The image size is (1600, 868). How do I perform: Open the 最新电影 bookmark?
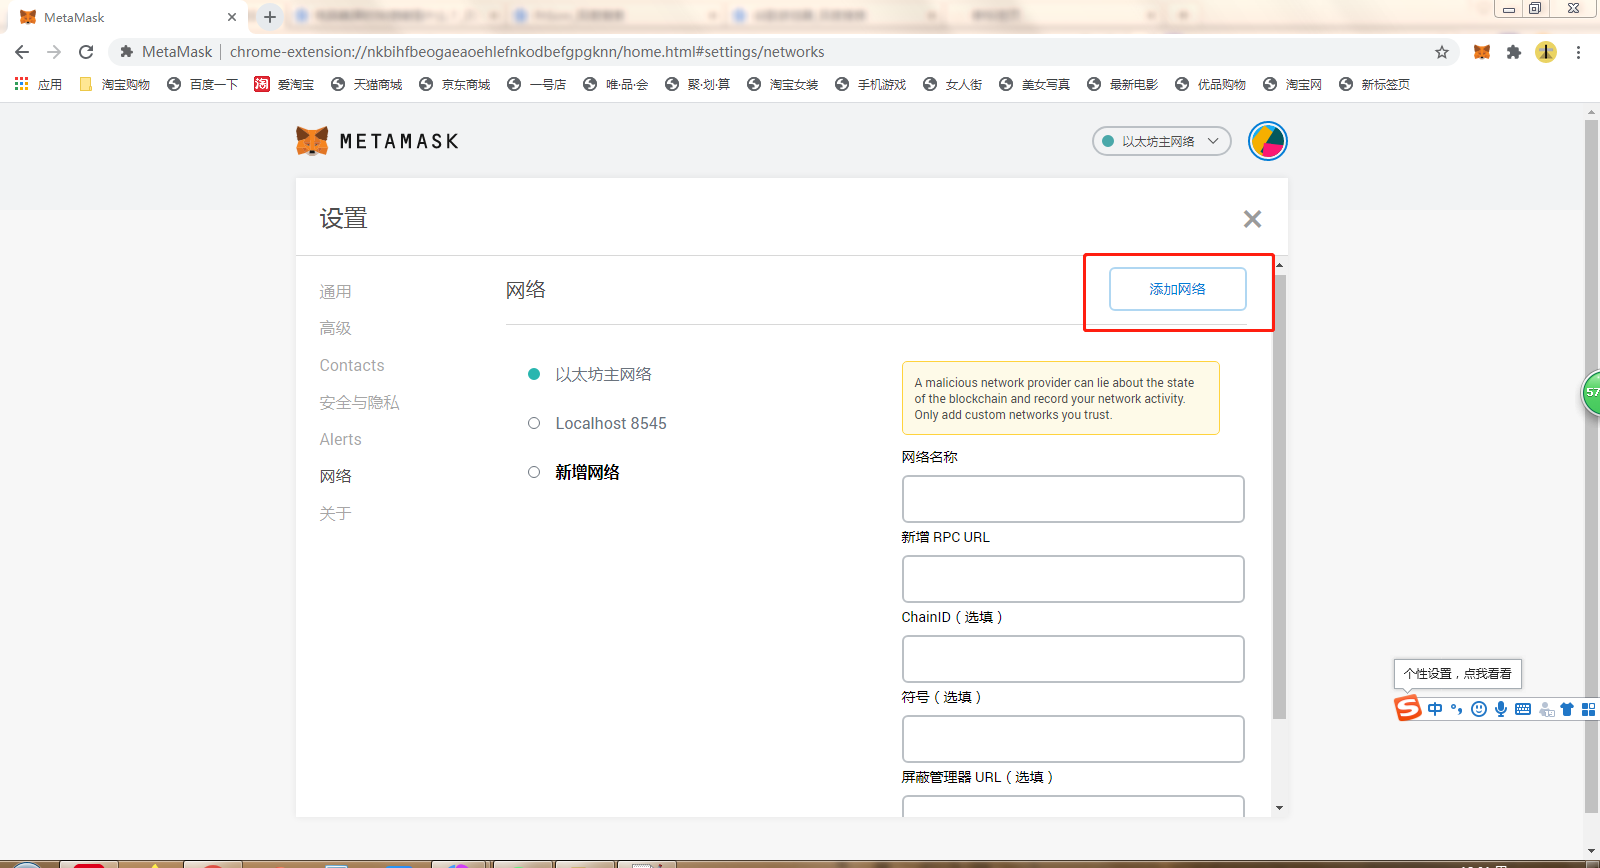point(1122,84)
